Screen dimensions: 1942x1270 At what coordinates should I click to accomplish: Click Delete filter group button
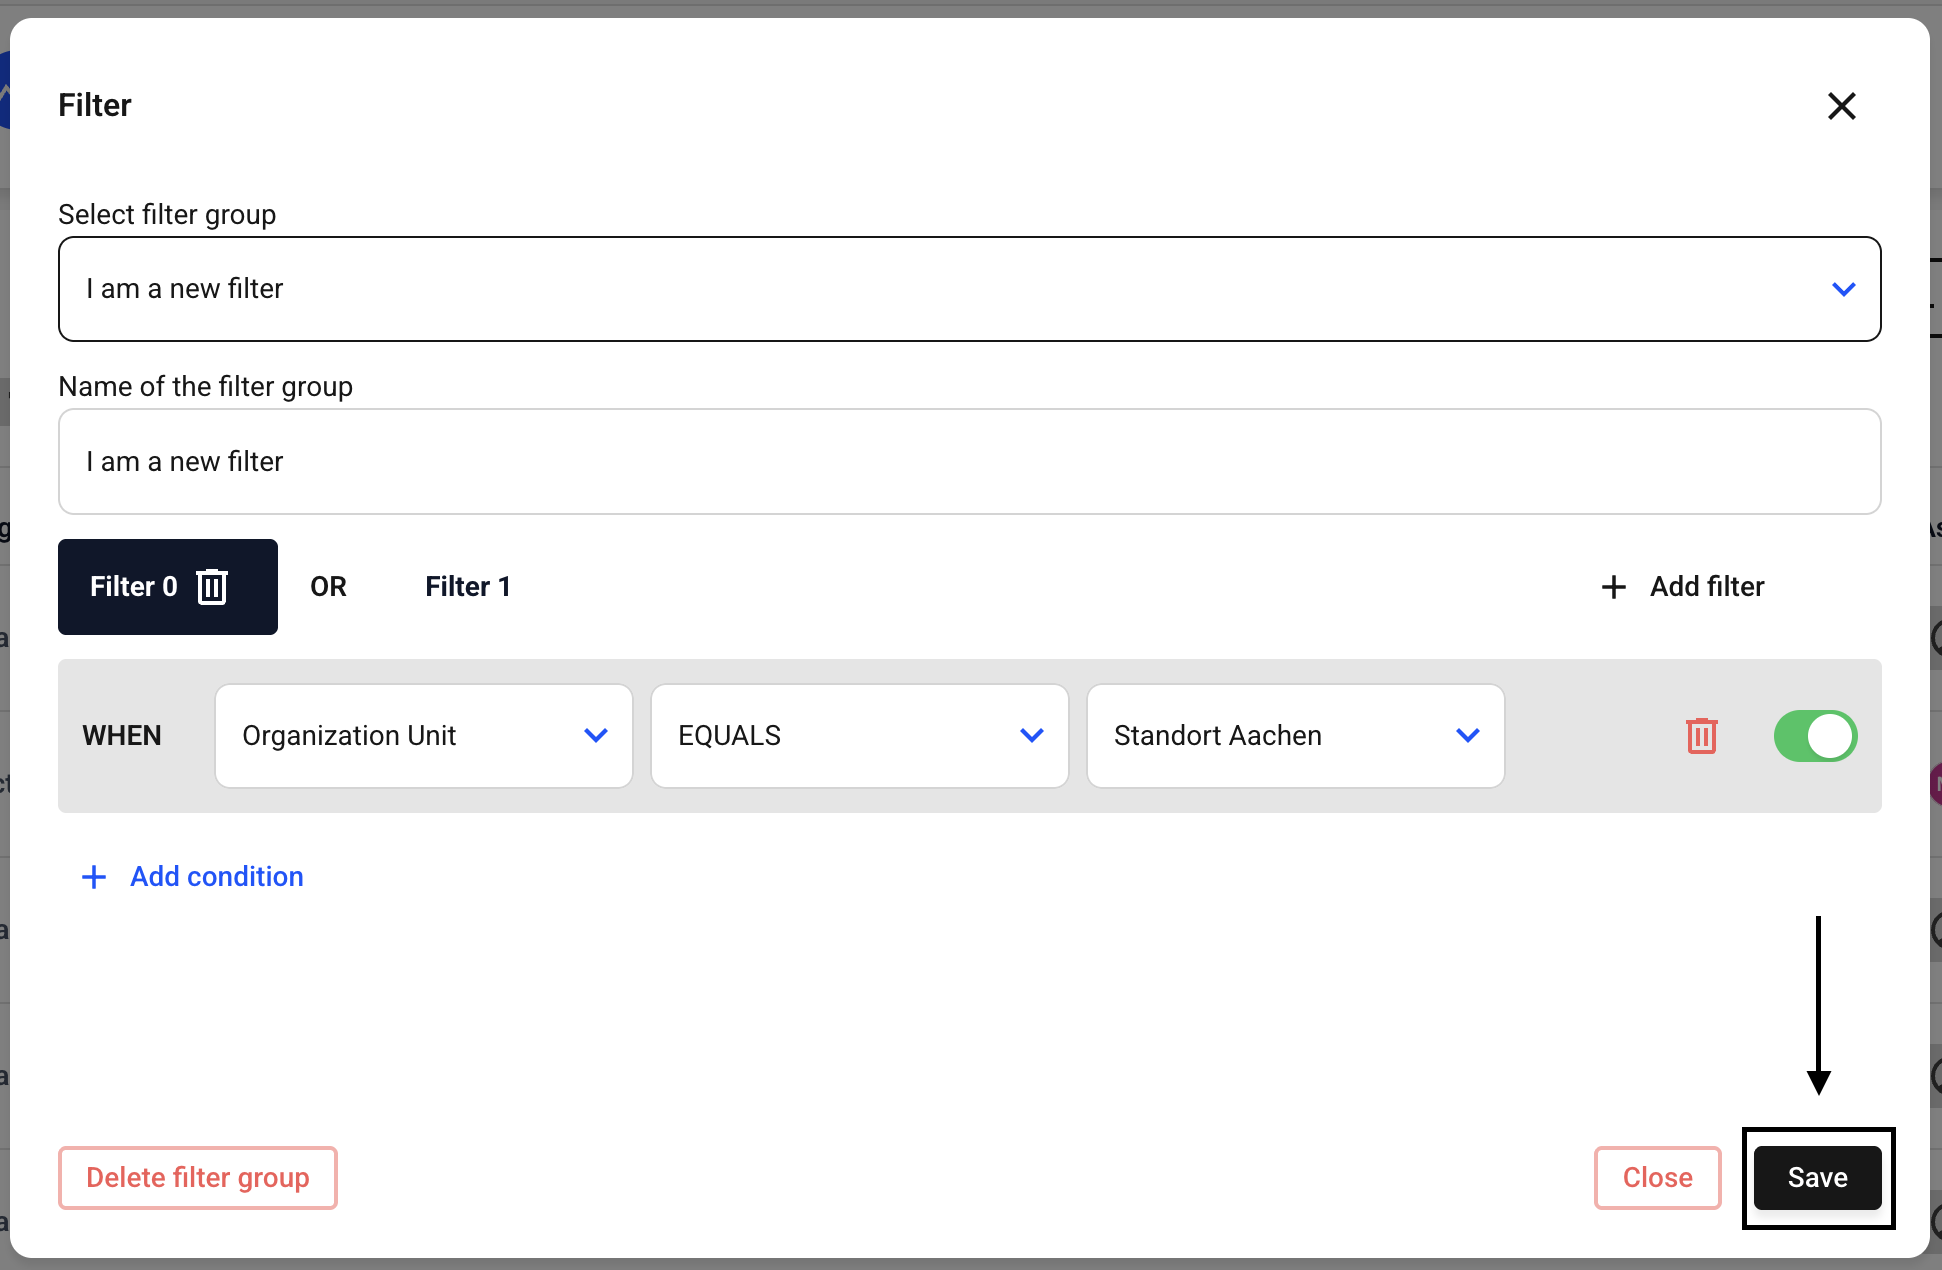[x=198, y=1178]
